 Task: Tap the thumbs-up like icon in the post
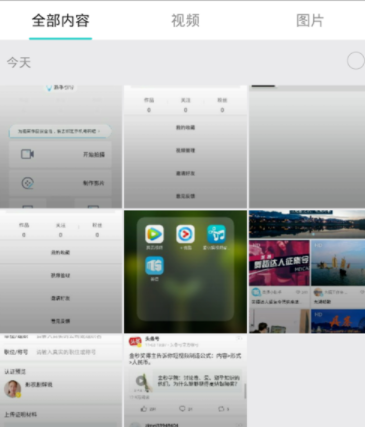point(144,409)
